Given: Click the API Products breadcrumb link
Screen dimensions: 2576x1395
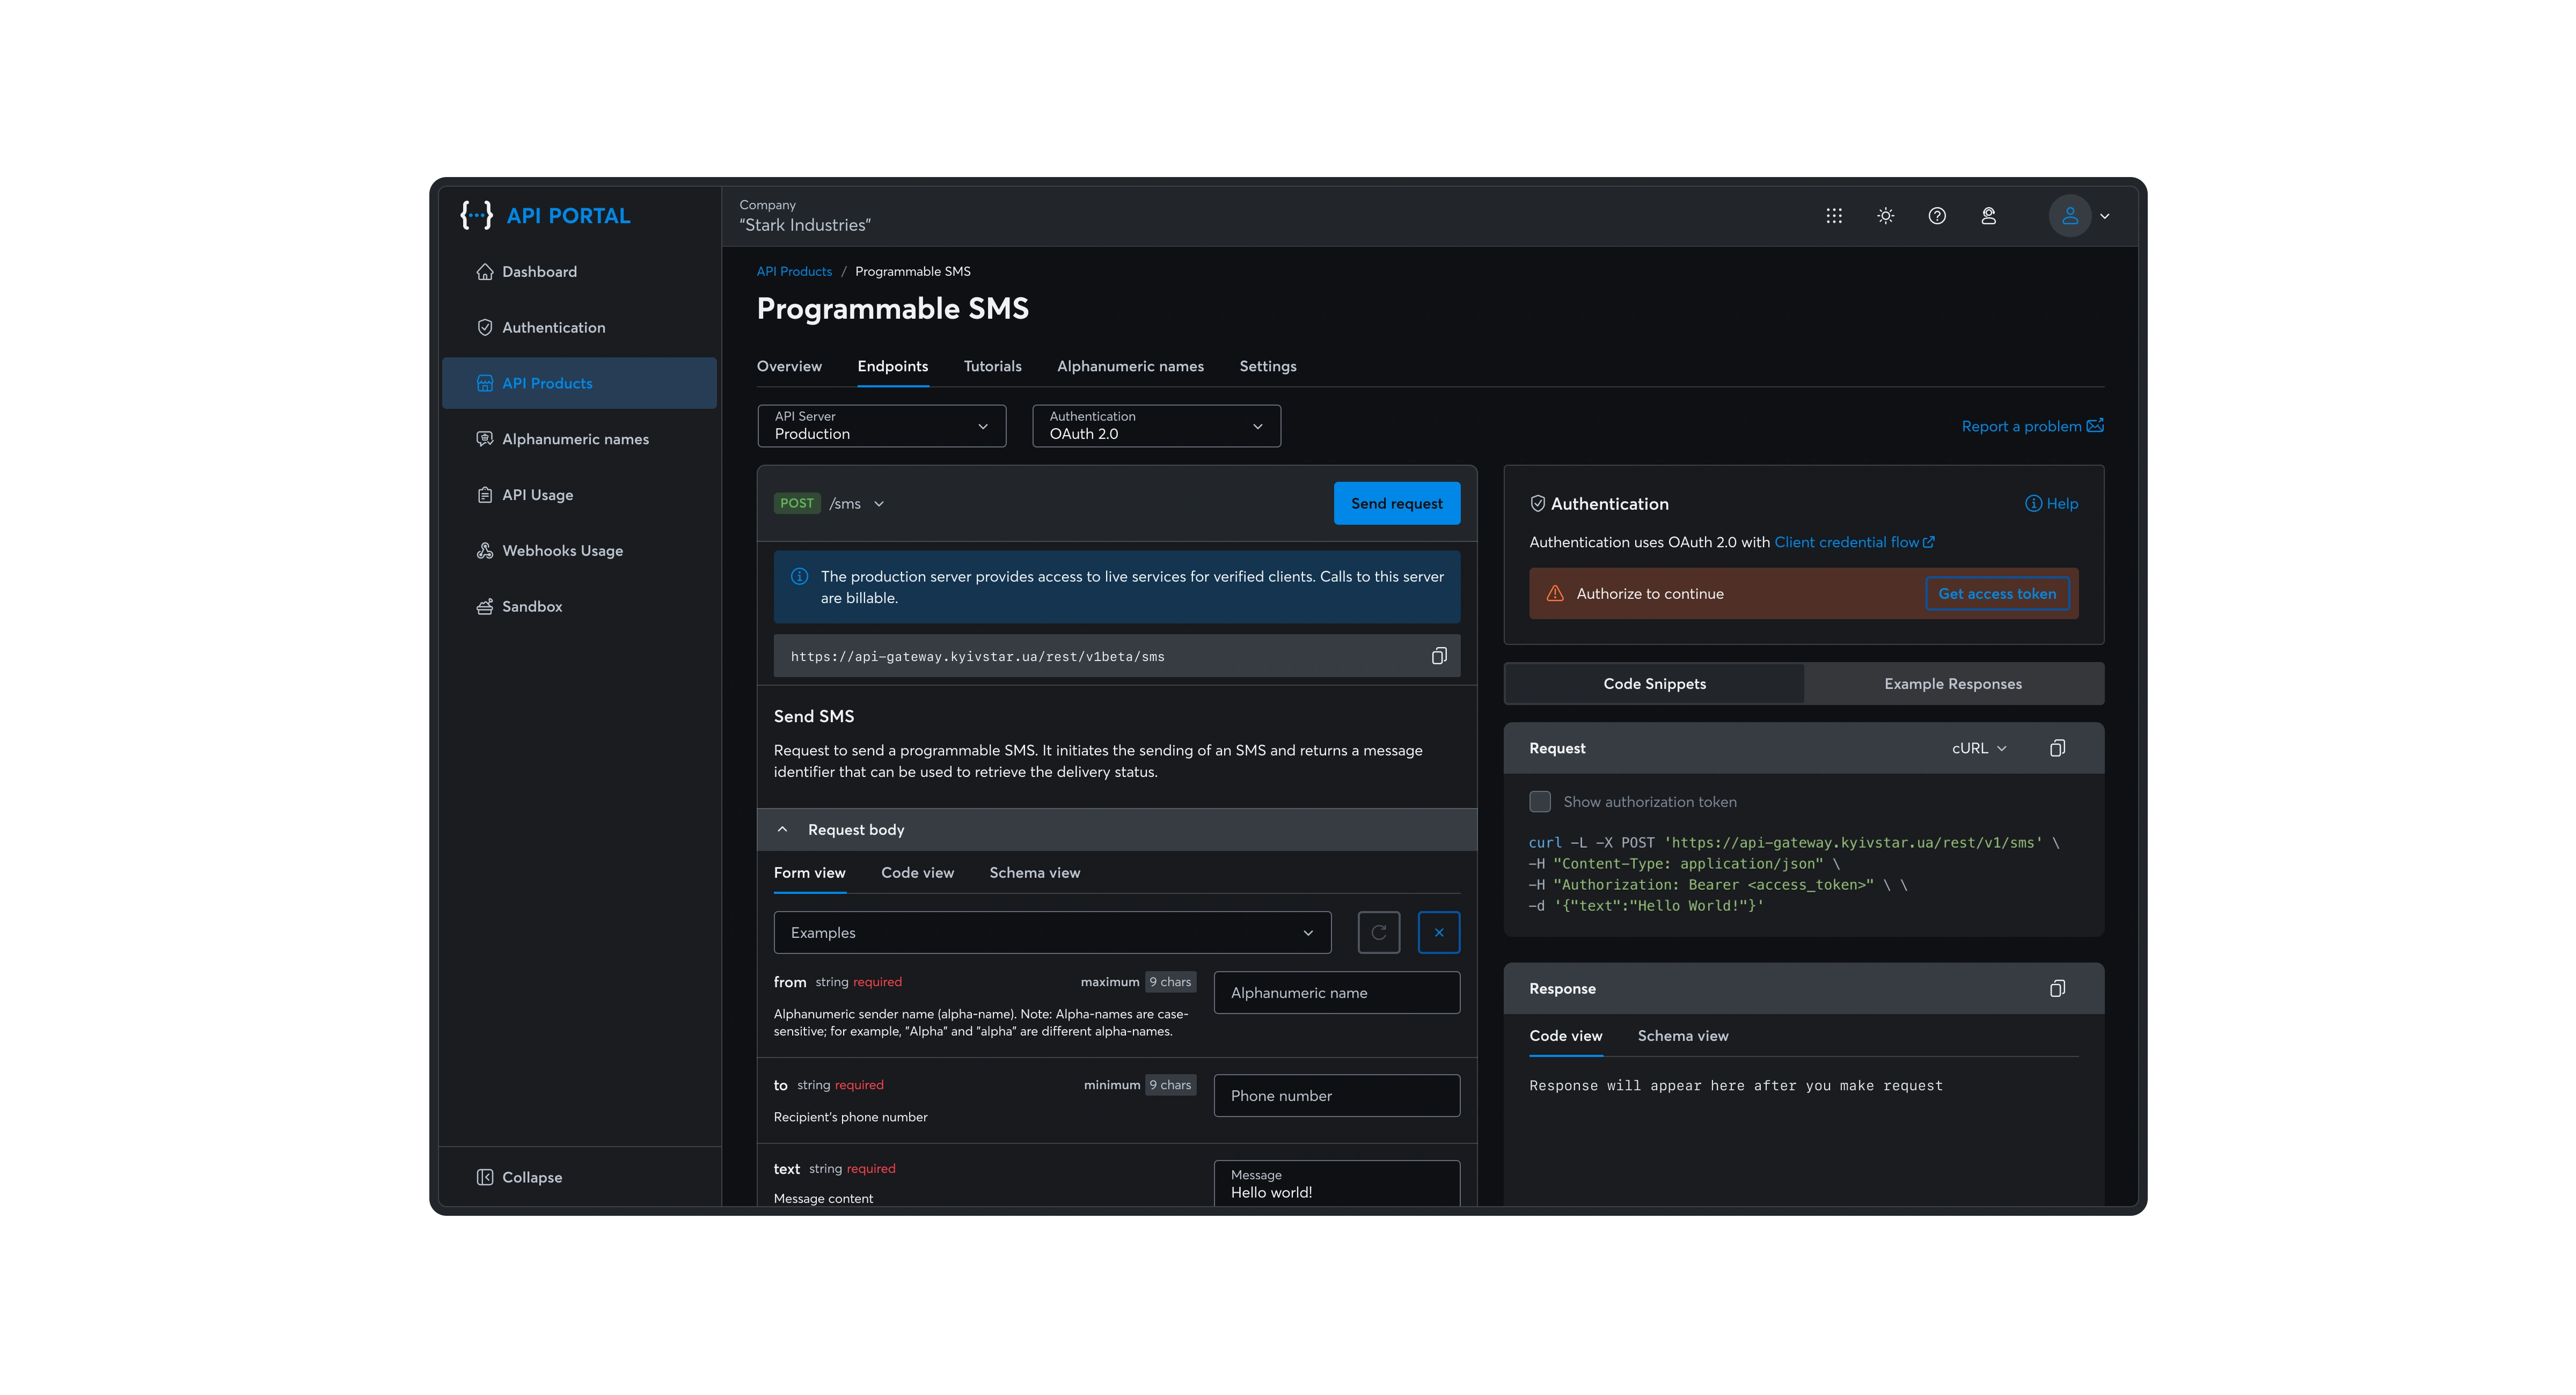Looking at the screenshot, I should coord(794,272).
